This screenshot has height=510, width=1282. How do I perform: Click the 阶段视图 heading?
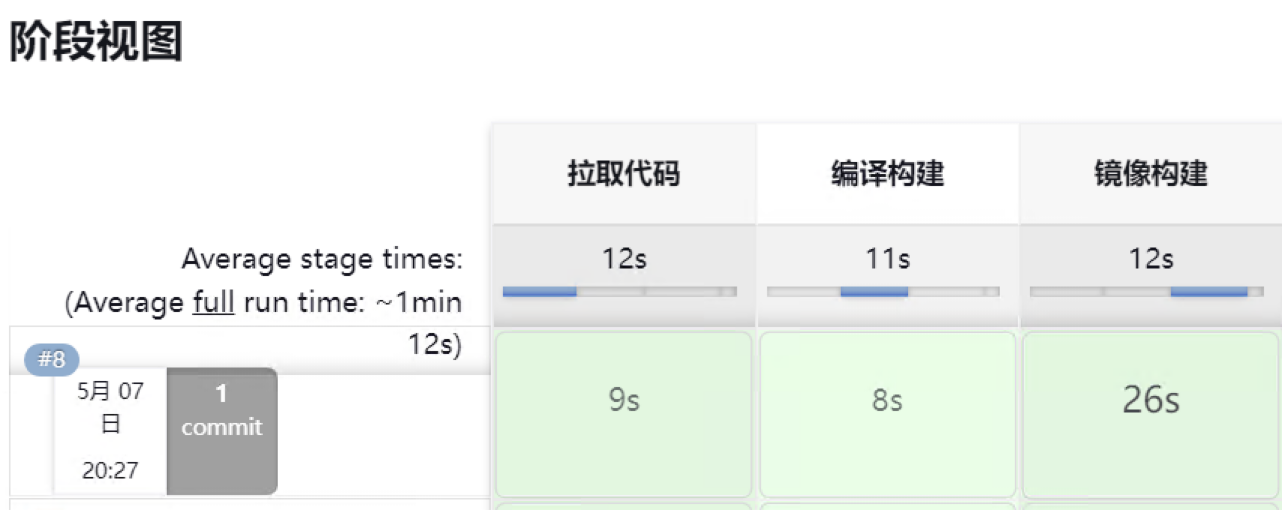tap(96, 43)
